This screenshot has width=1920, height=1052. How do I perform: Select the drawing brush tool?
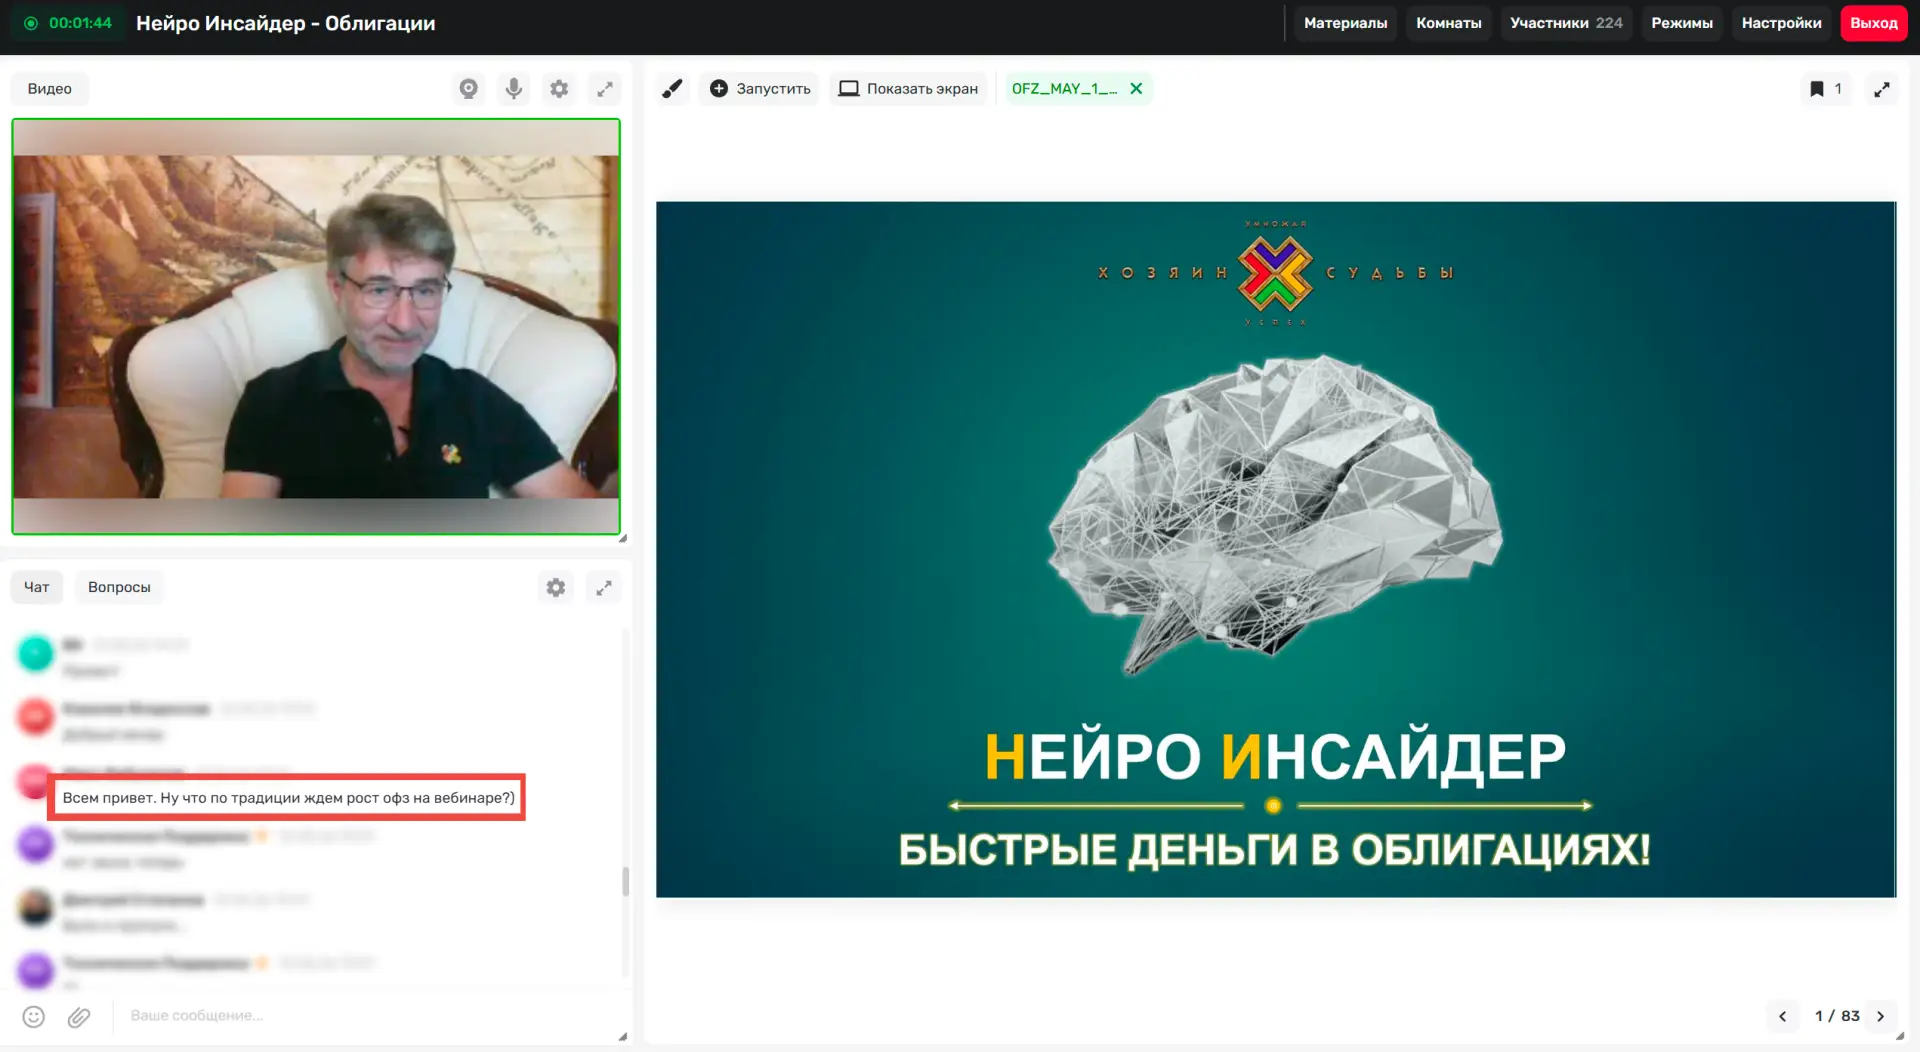click(x=673, y=89)
